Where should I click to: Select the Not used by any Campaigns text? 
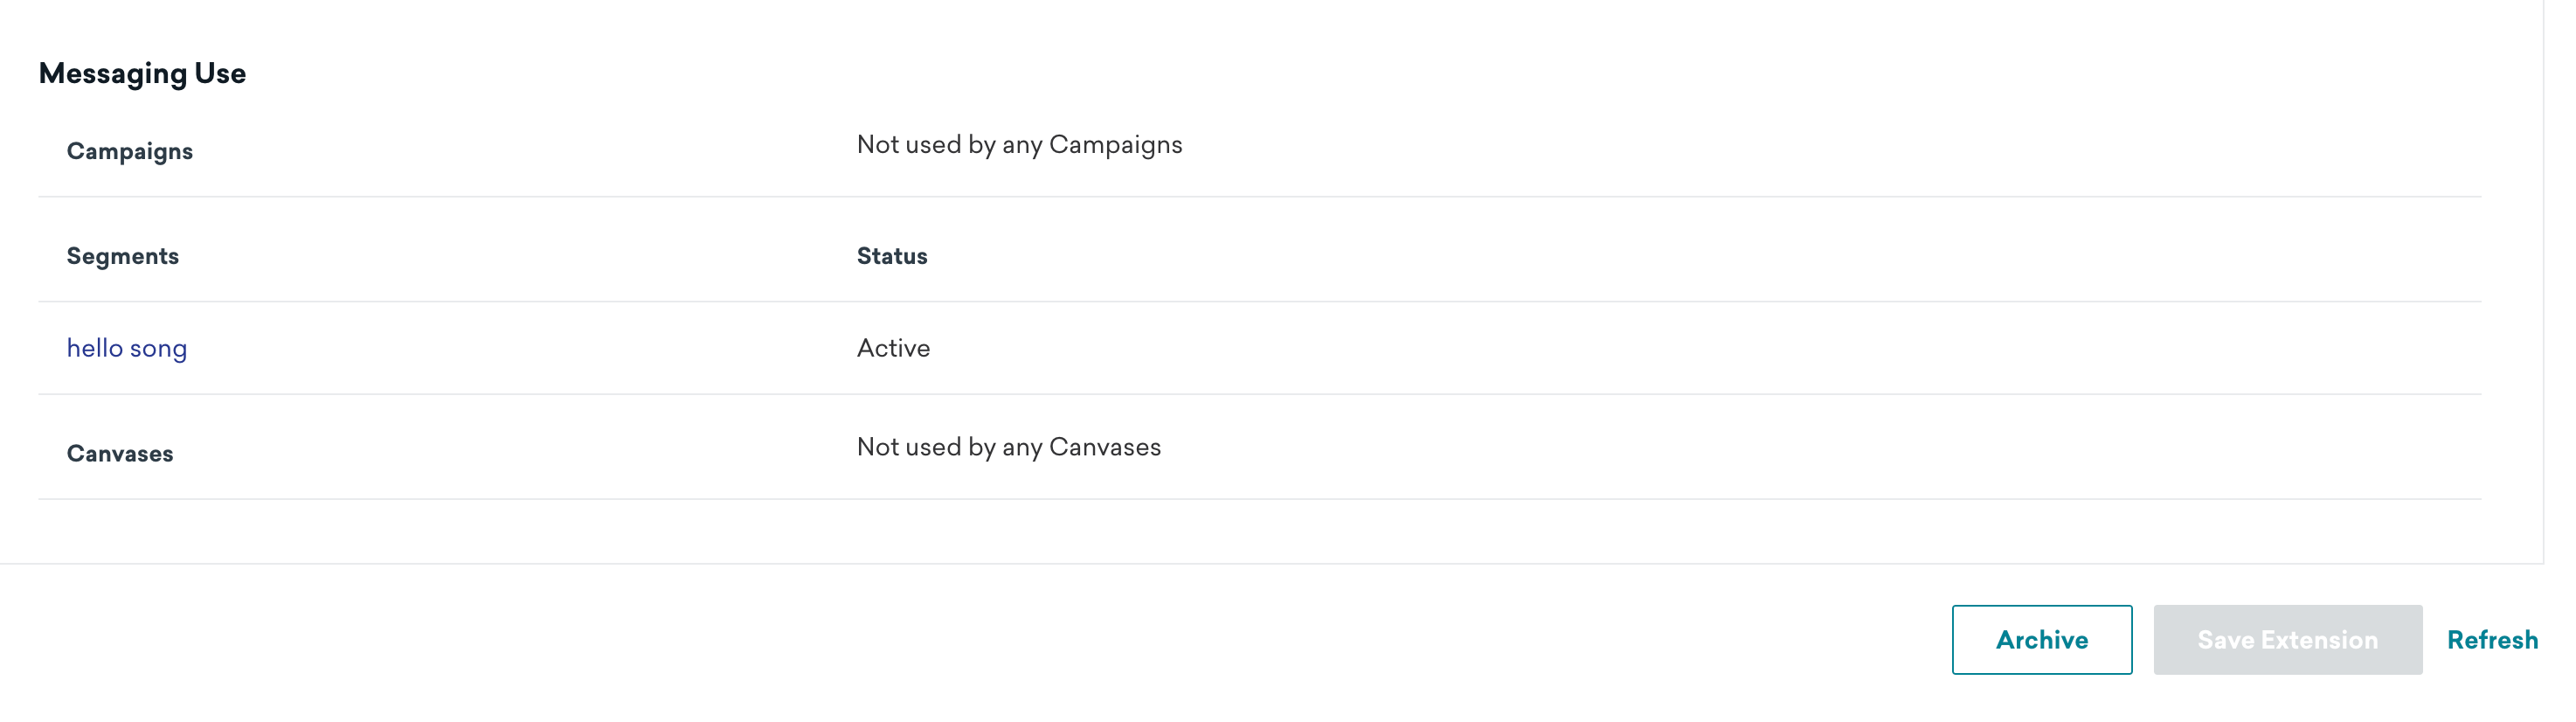(x=1019, y=145)
